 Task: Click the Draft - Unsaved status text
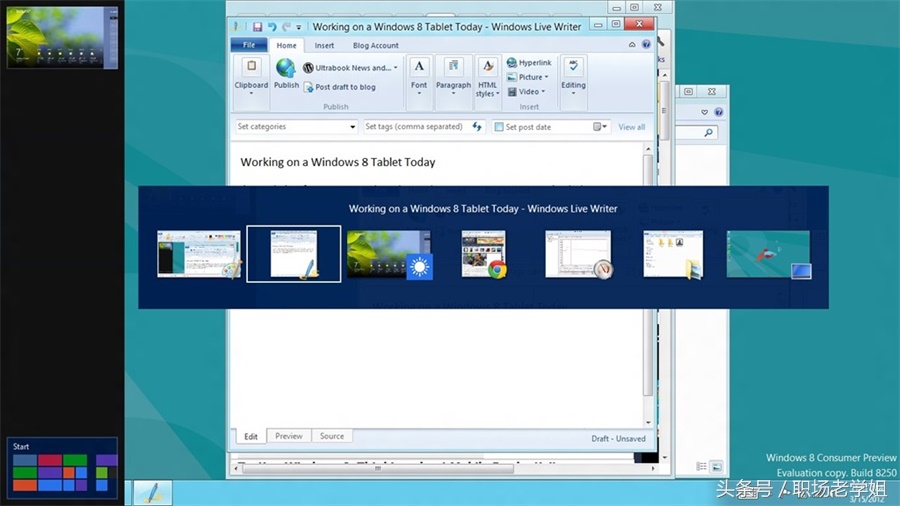click(x=618, y=439)
